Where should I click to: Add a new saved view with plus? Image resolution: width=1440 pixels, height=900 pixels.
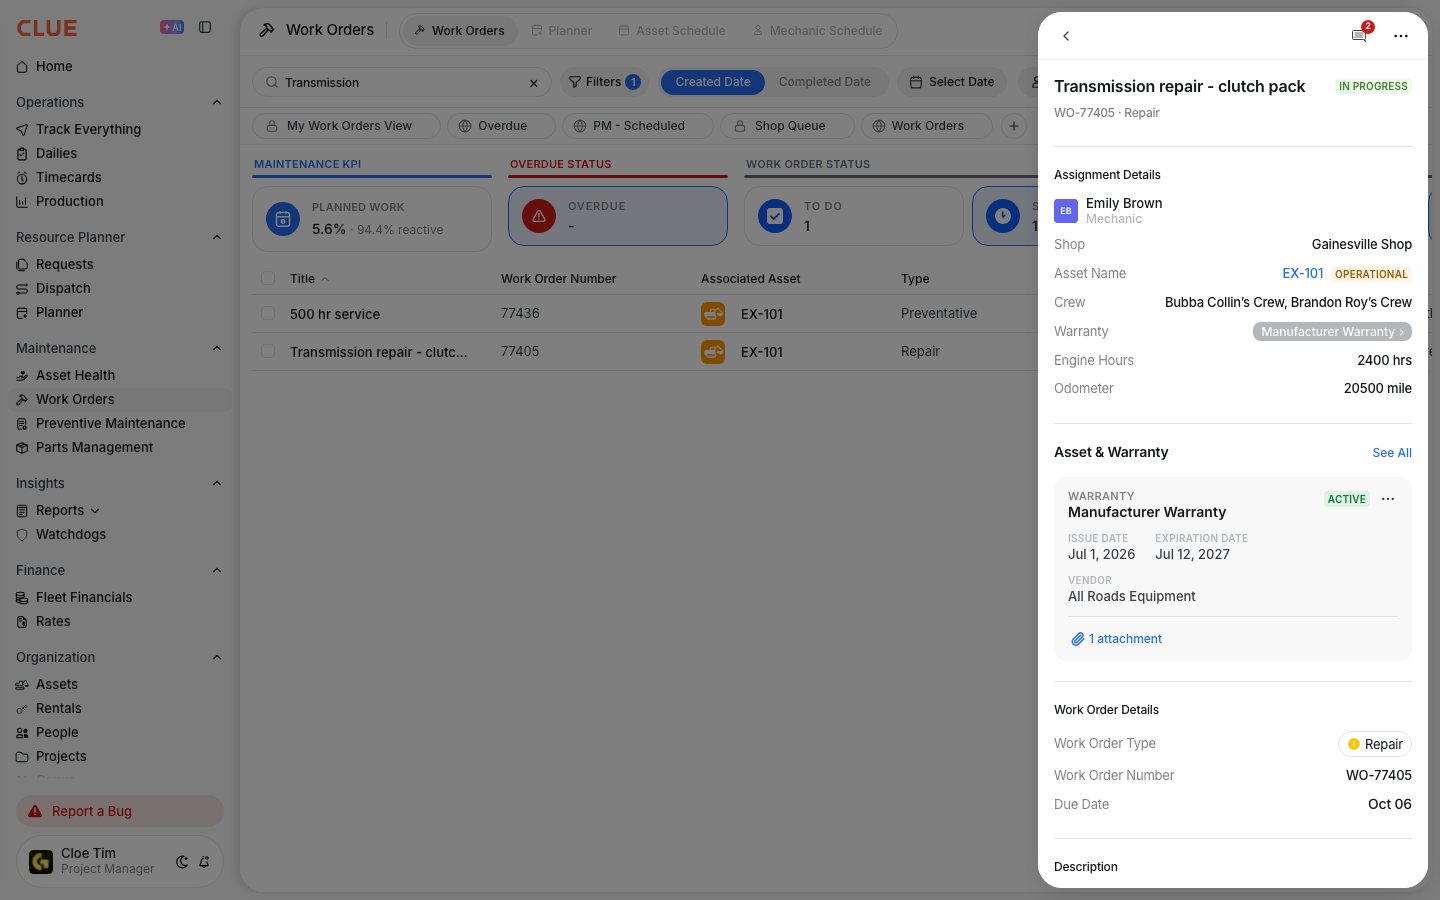pyautogui.click(x=1014, y=126)
